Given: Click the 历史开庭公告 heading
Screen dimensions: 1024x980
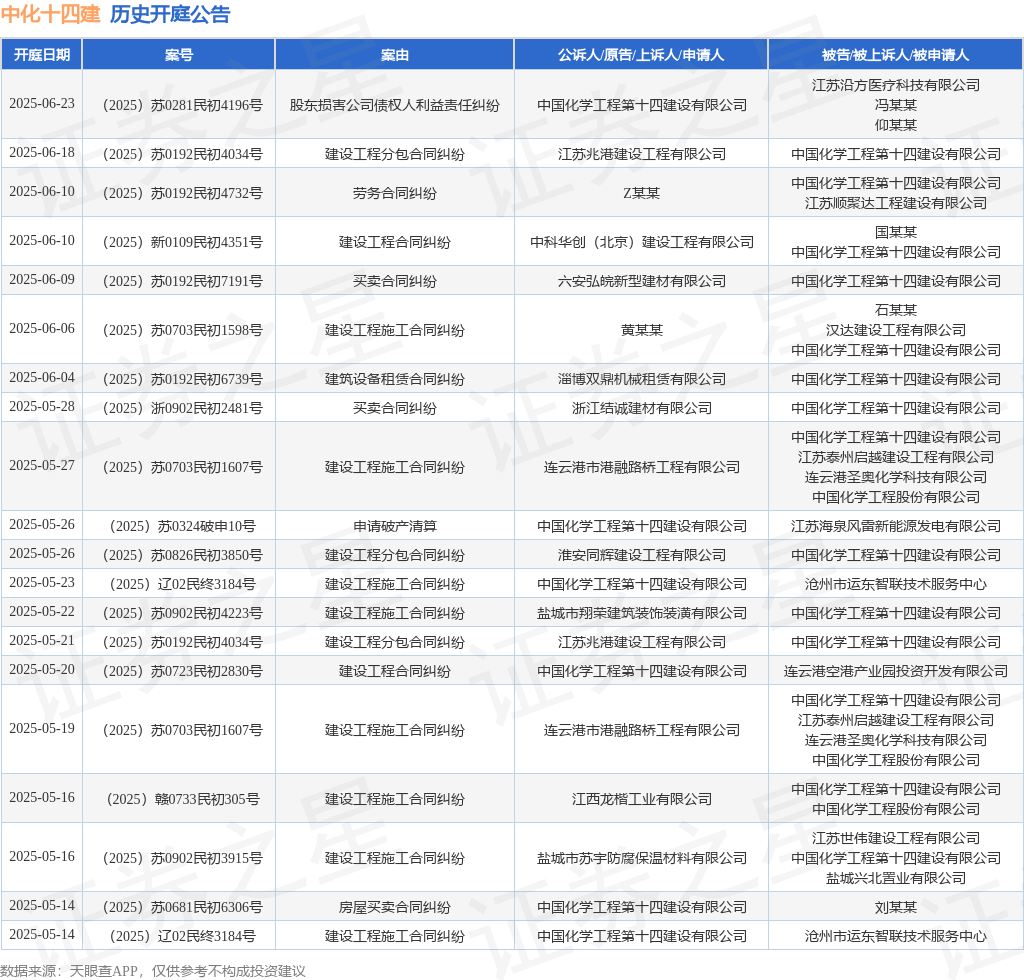Looking at the screenshot, I should tap(170, 14).
